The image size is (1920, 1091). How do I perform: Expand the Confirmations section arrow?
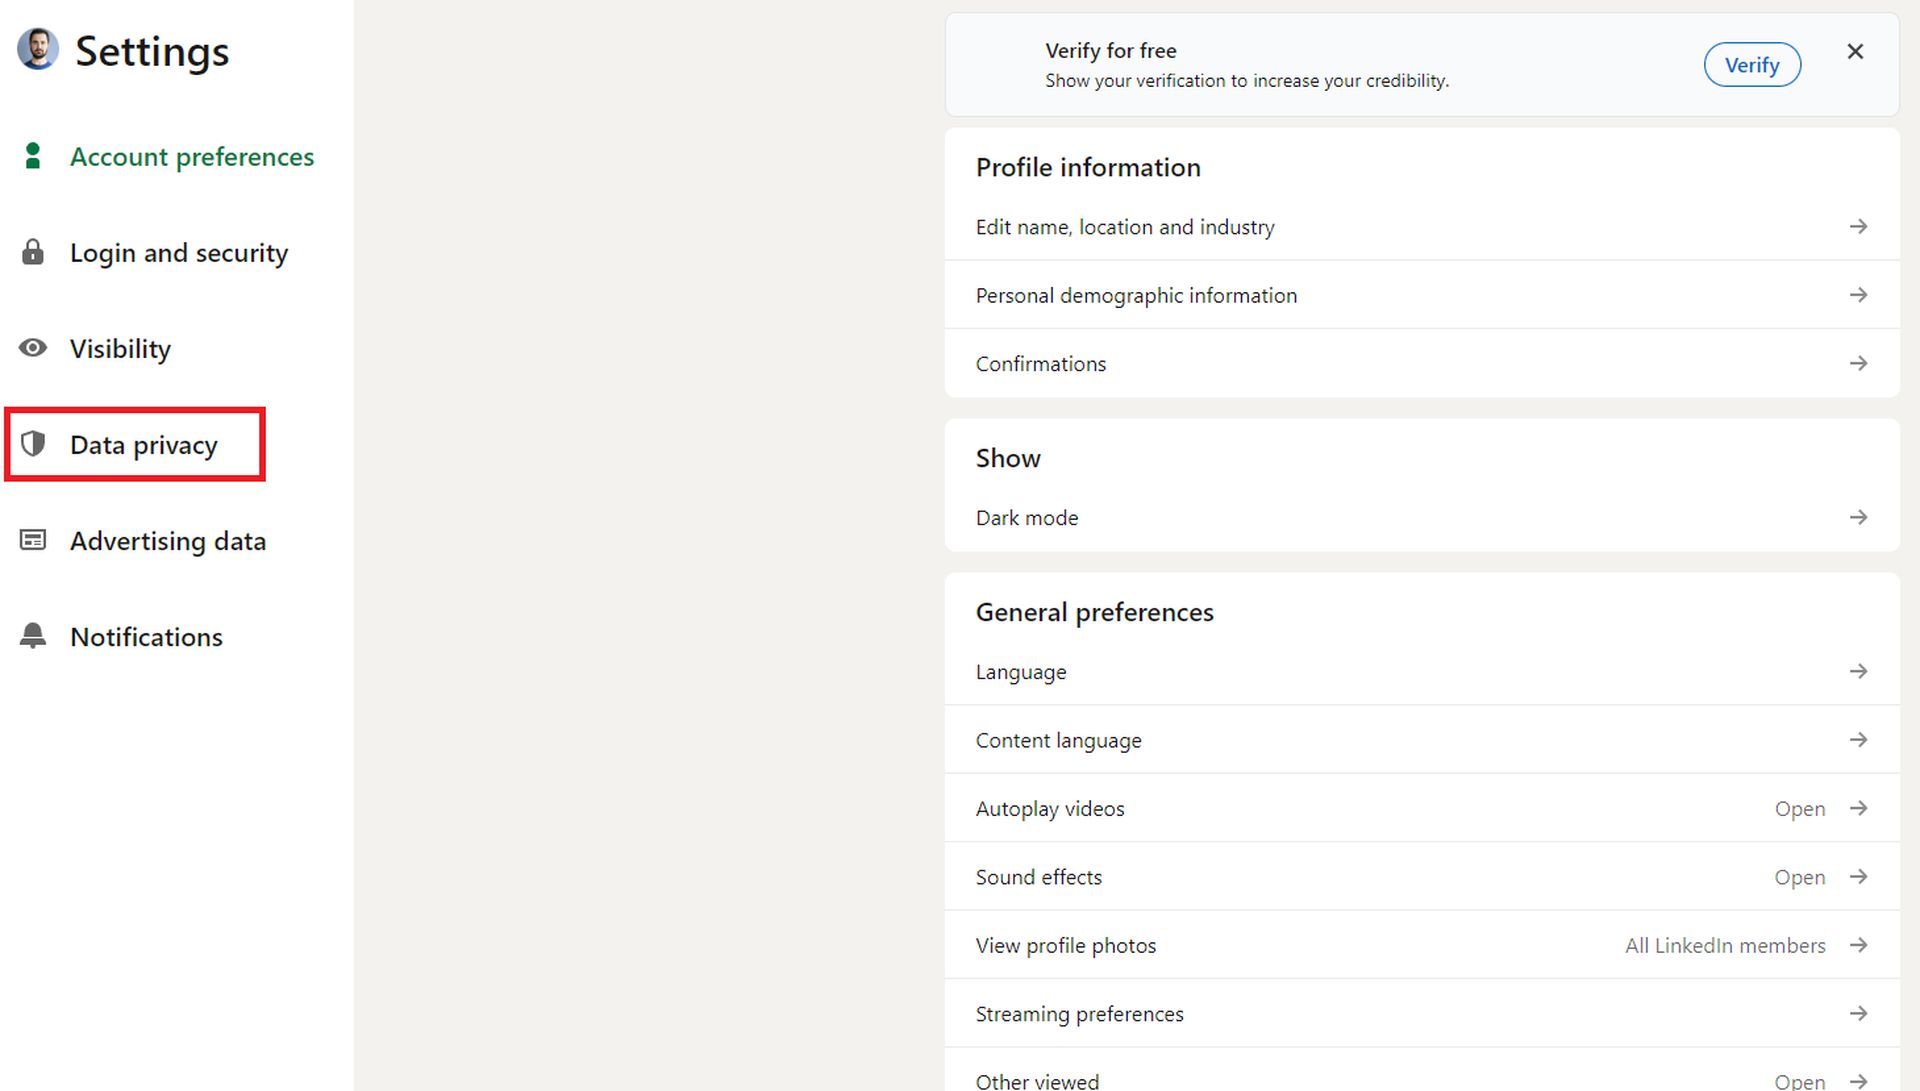click(x=1858, y=363)
